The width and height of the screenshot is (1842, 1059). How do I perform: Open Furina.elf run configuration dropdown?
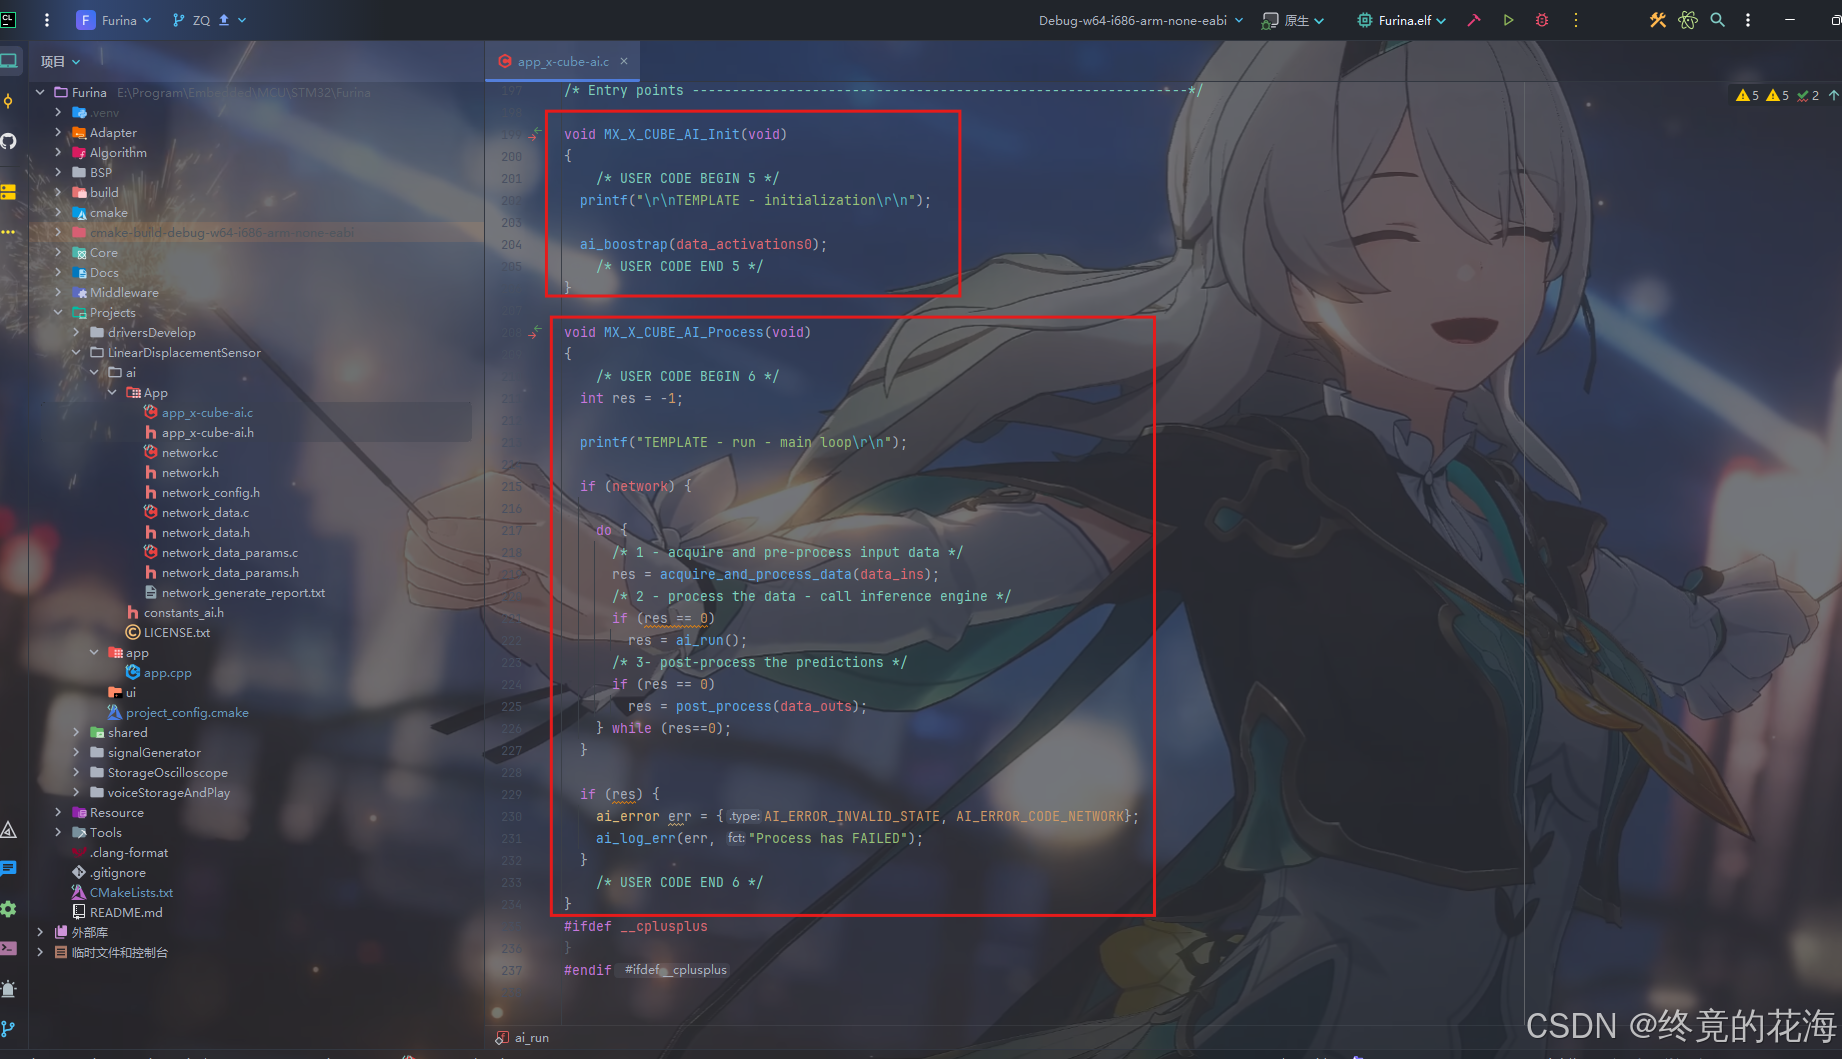pyautogui.click(x=1402, y=20)
